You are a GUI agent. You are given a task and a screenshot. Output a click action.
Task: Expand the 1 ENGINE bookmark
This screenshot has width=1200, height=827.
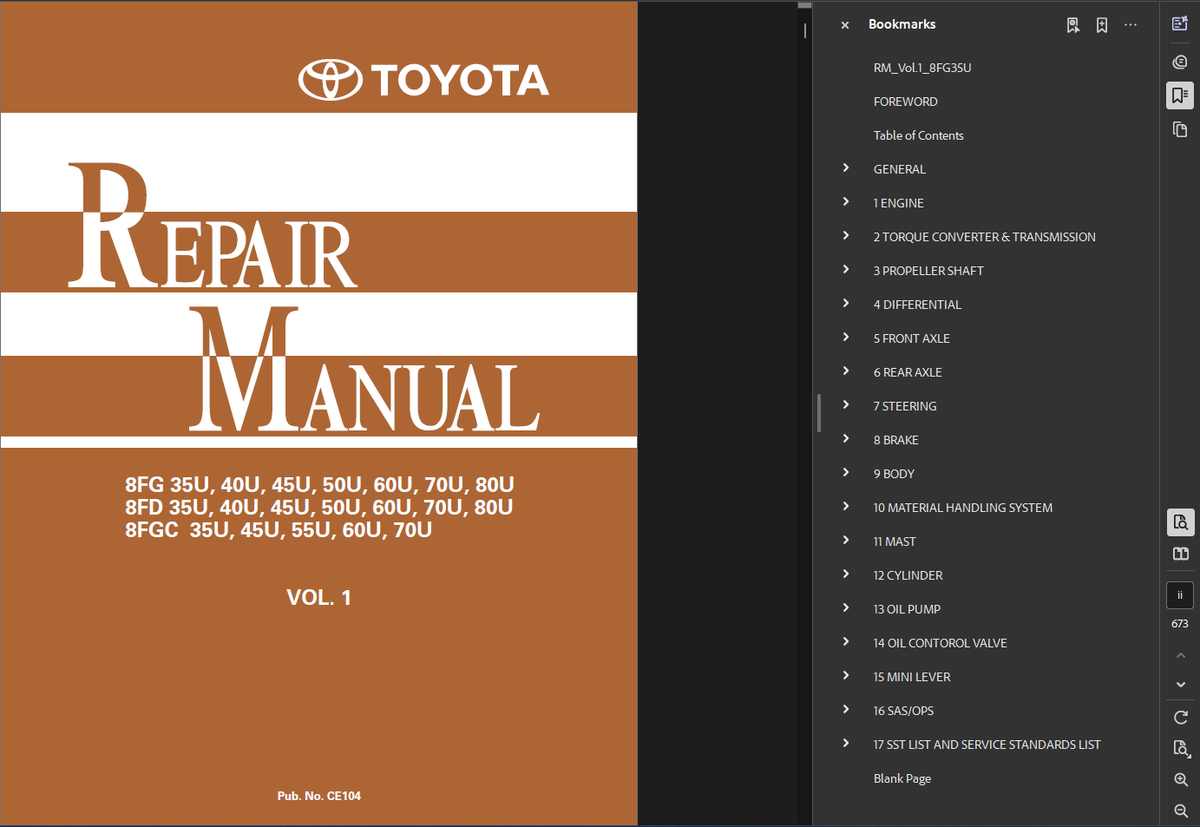tap(846, 202)
